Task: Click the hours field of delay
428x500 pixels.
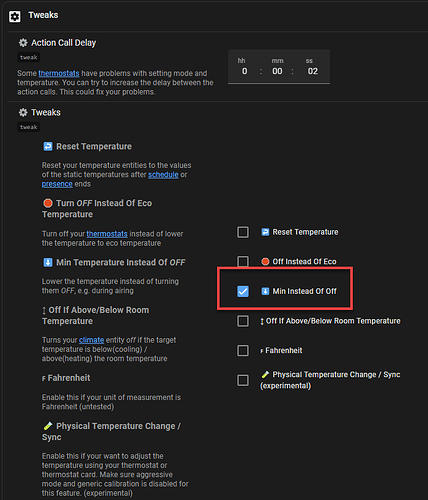Action: click(245, 71)
